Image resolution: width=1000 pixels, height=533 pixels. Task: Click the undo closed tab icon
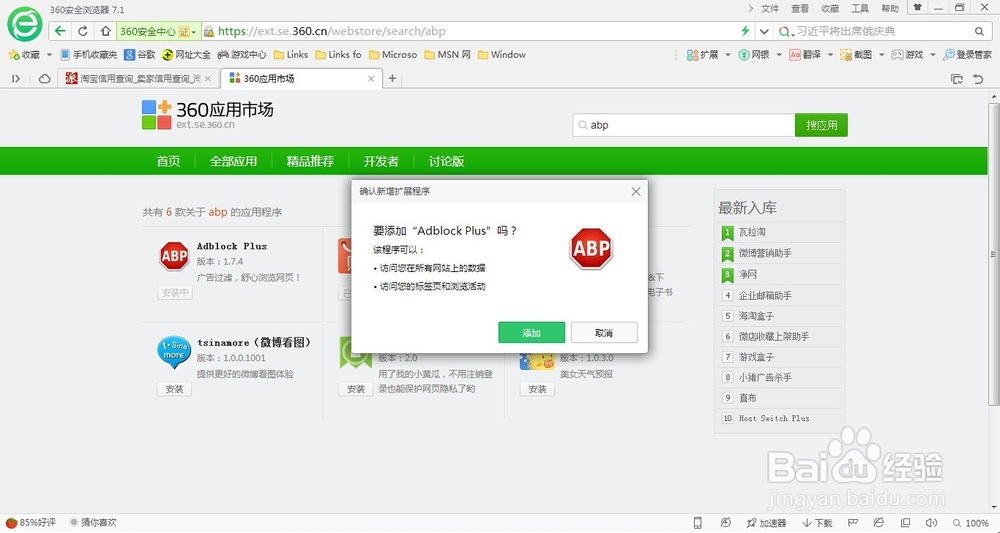pyautogui.click(x=978, y=78)
